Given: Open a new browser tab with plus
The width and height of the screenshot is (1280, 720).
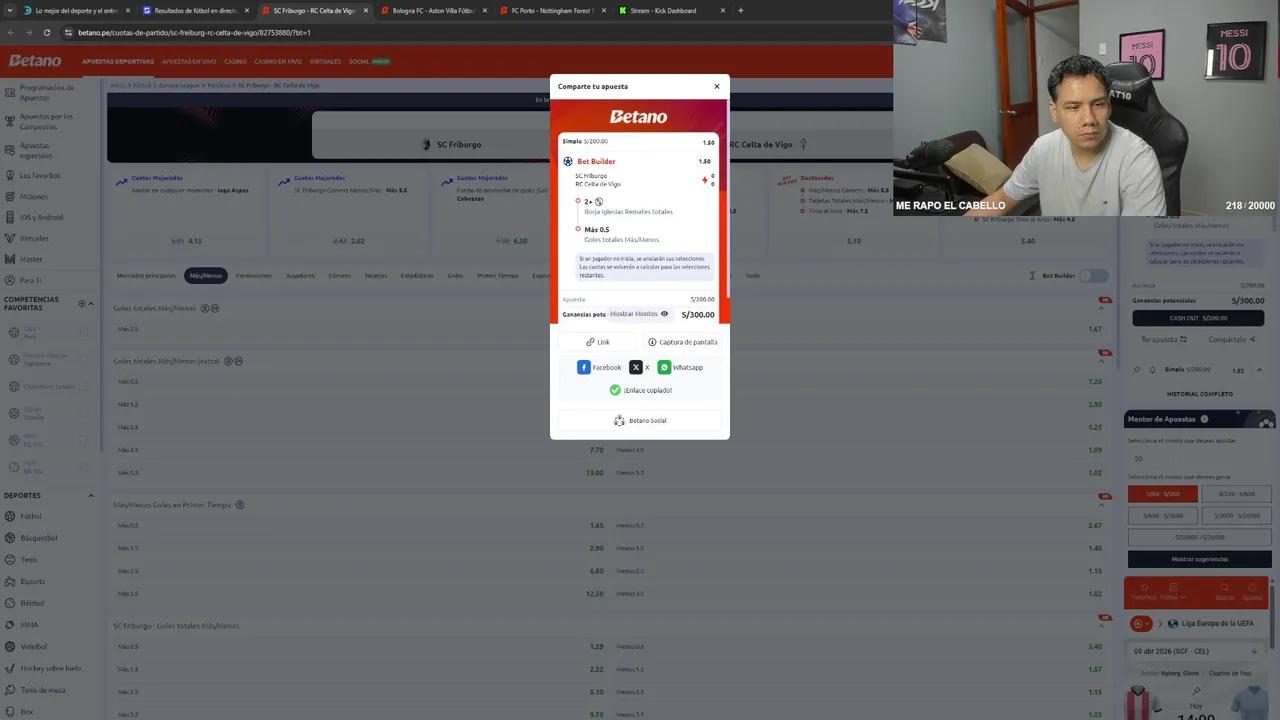Looking at the screenshot, I should coord(740,10).
